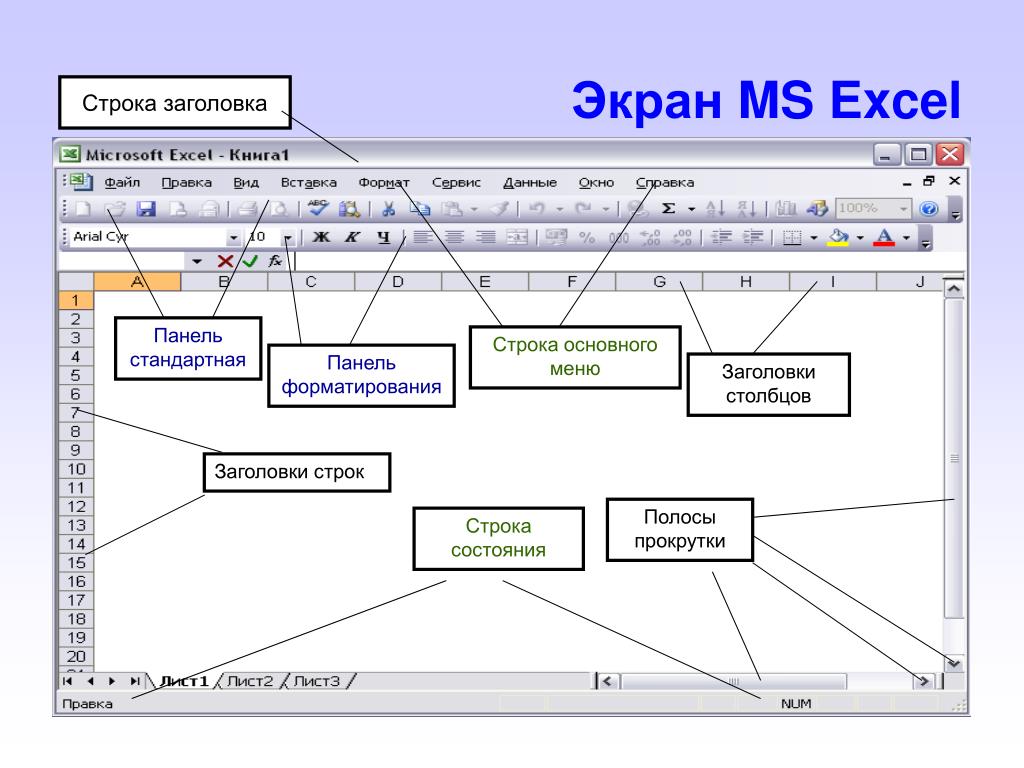The width and height of the screenshot is (1024, 768).
Task: Open the 100% zoom dropdown
Action: (x=903, y=209)
